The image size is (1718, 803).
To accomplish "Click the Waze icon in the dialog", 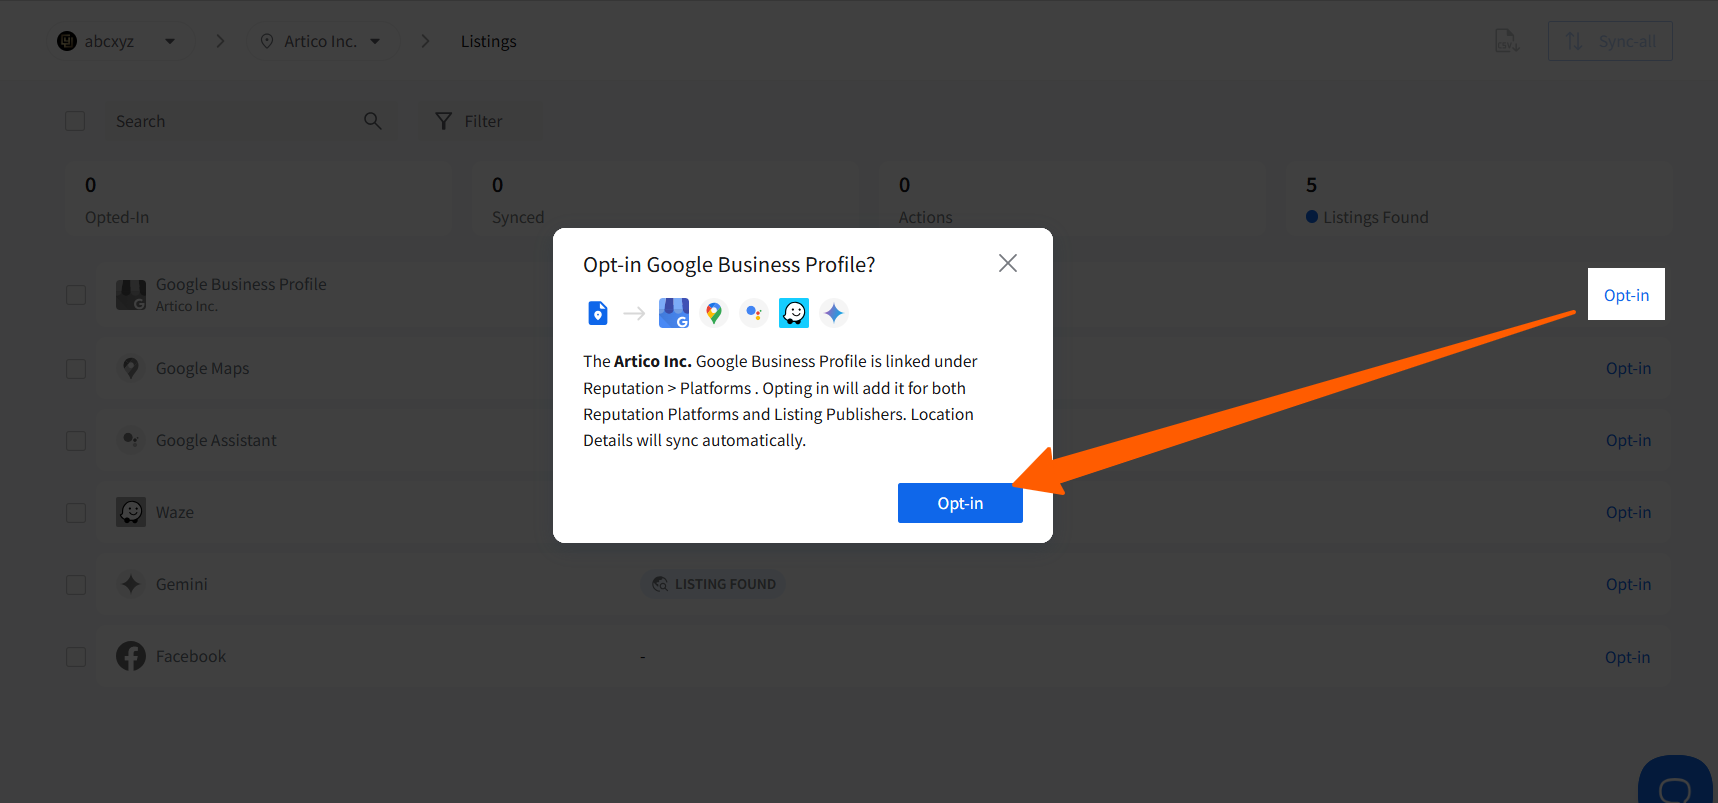I will [794, 313].
